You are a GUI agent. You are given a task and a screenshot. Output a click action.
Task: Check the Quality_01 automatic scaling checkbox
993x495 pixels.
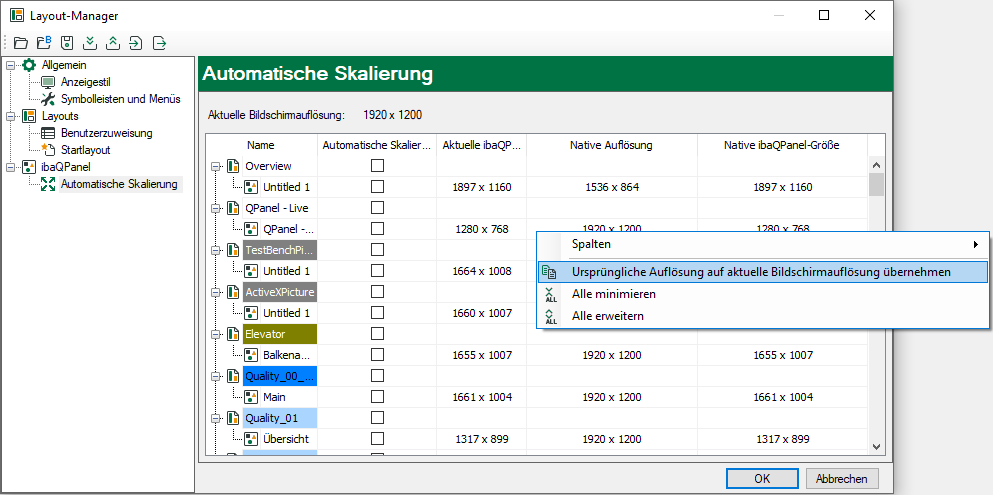(x=377, y=418)
